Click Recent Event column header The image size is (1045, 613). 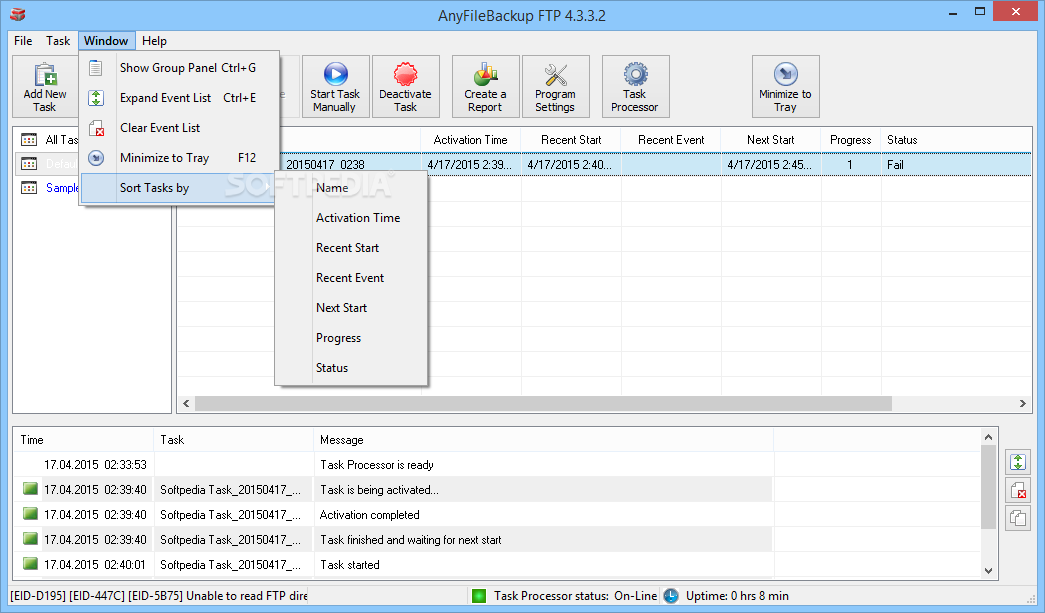point(671,140)
